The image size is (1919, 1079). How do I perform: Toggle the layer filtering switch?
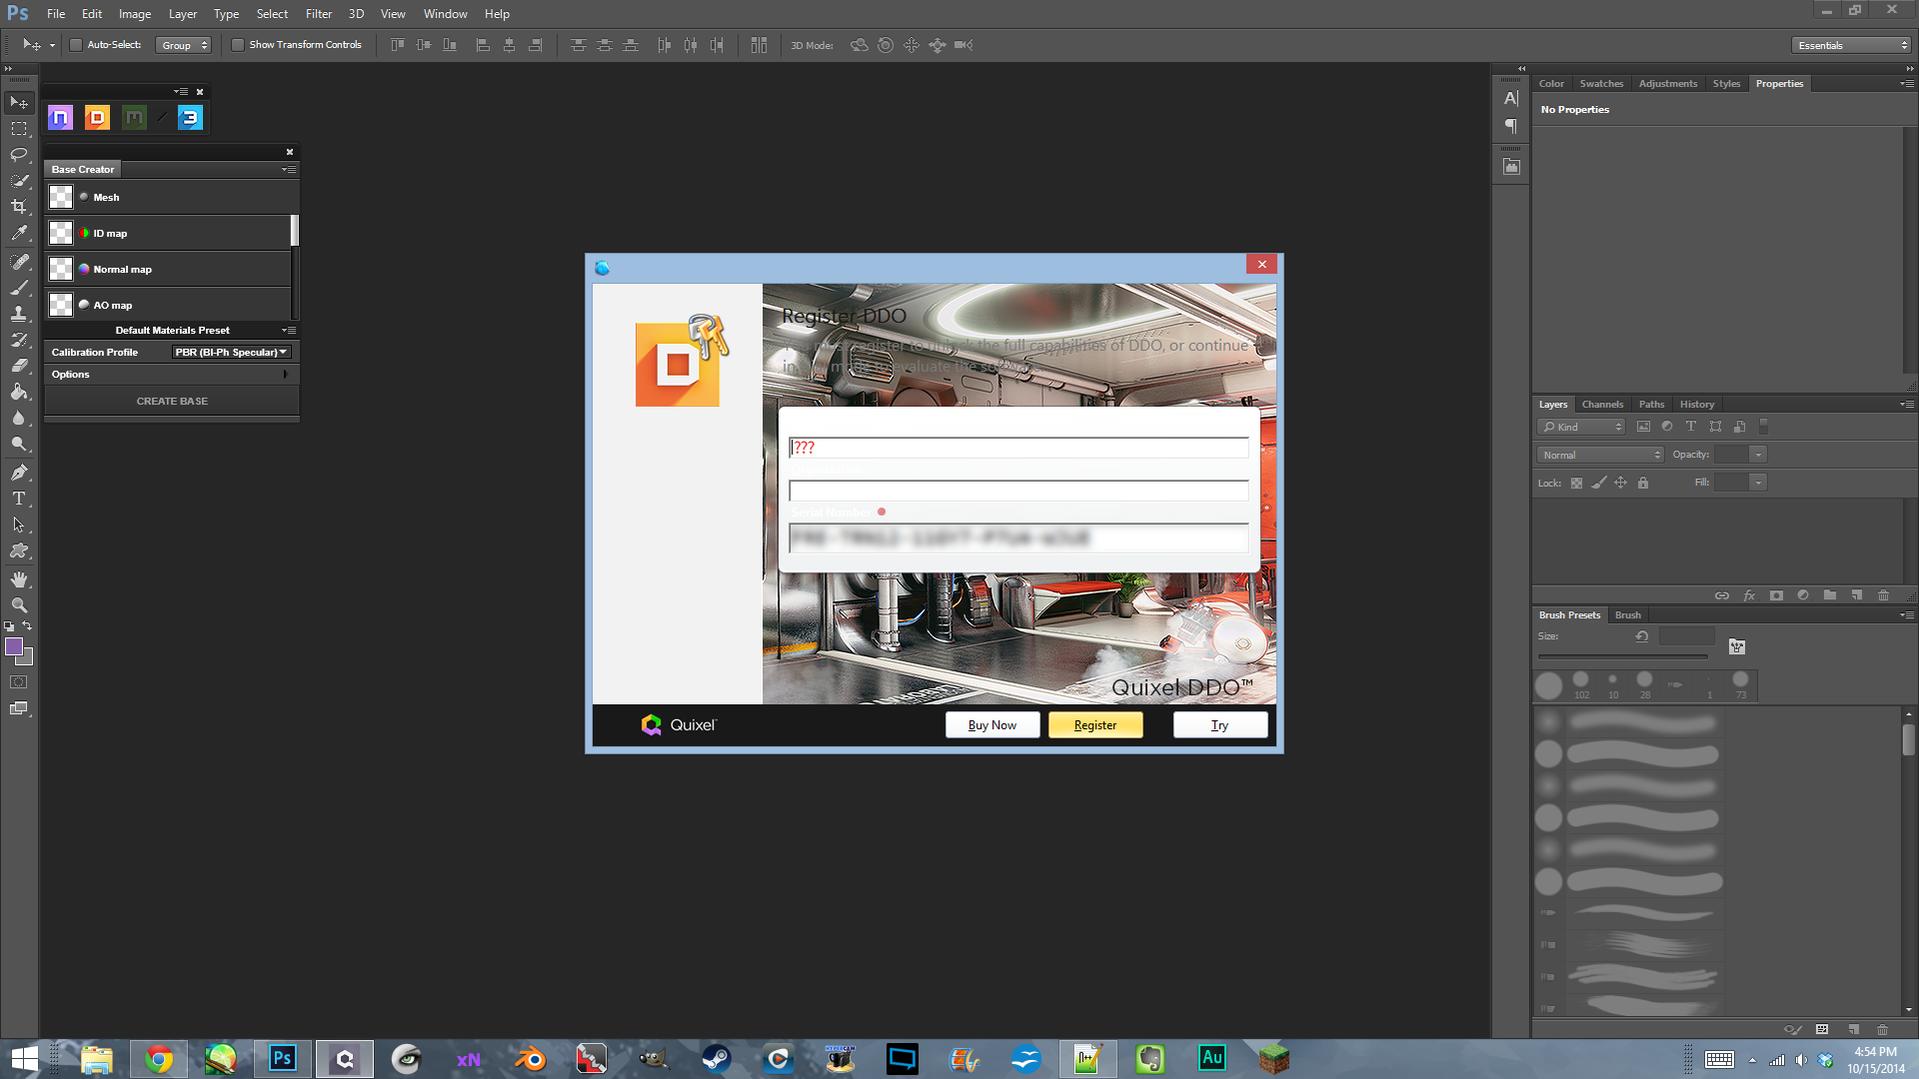click(1764, 427)
